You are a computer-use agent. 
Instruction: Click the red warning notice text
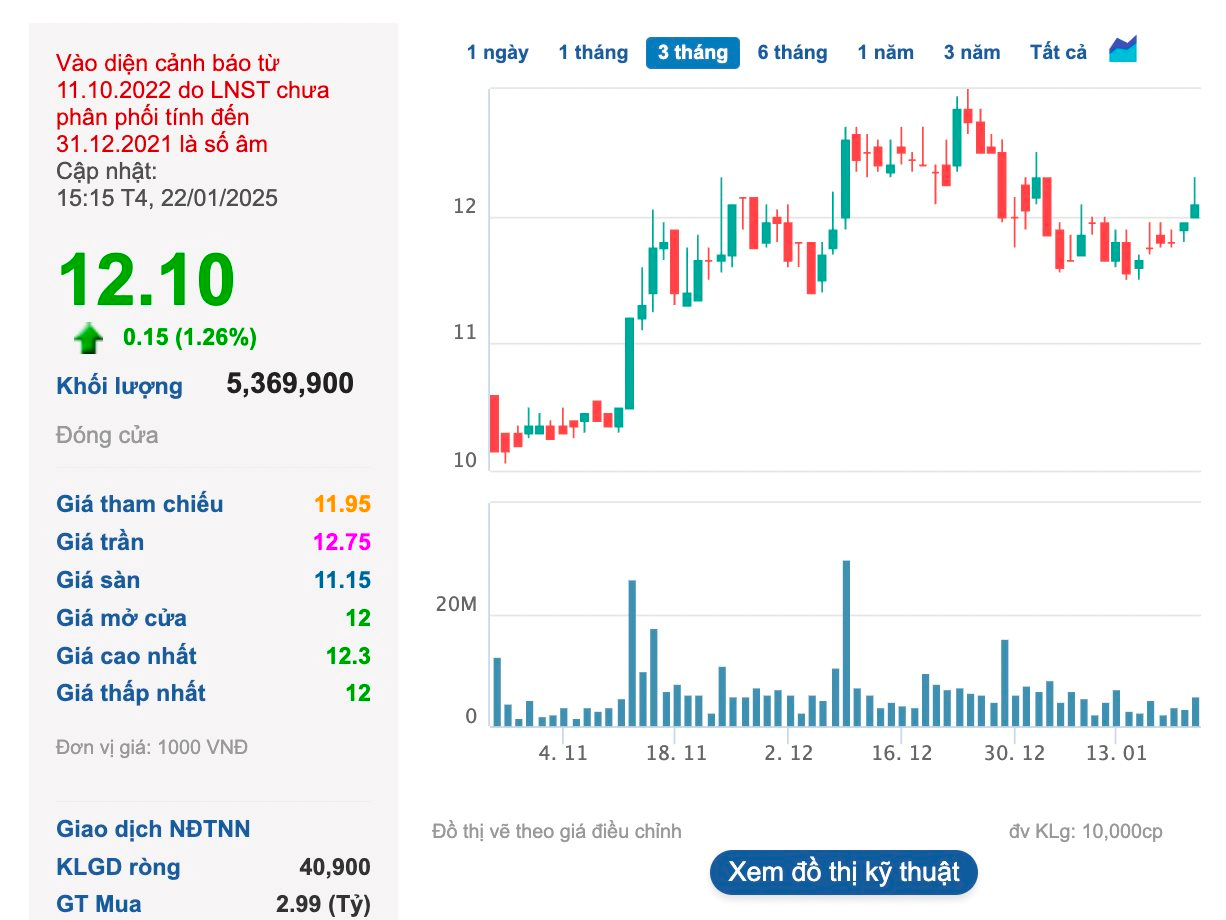click(x=192, y=103)
